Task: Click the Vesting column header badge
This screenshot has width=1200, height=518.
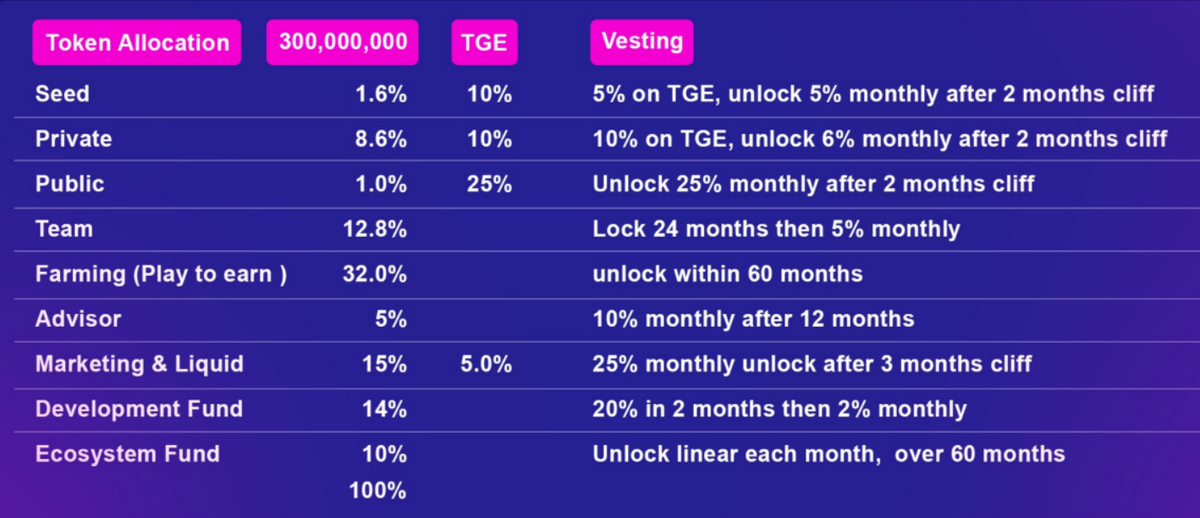Action: point(642,42)
